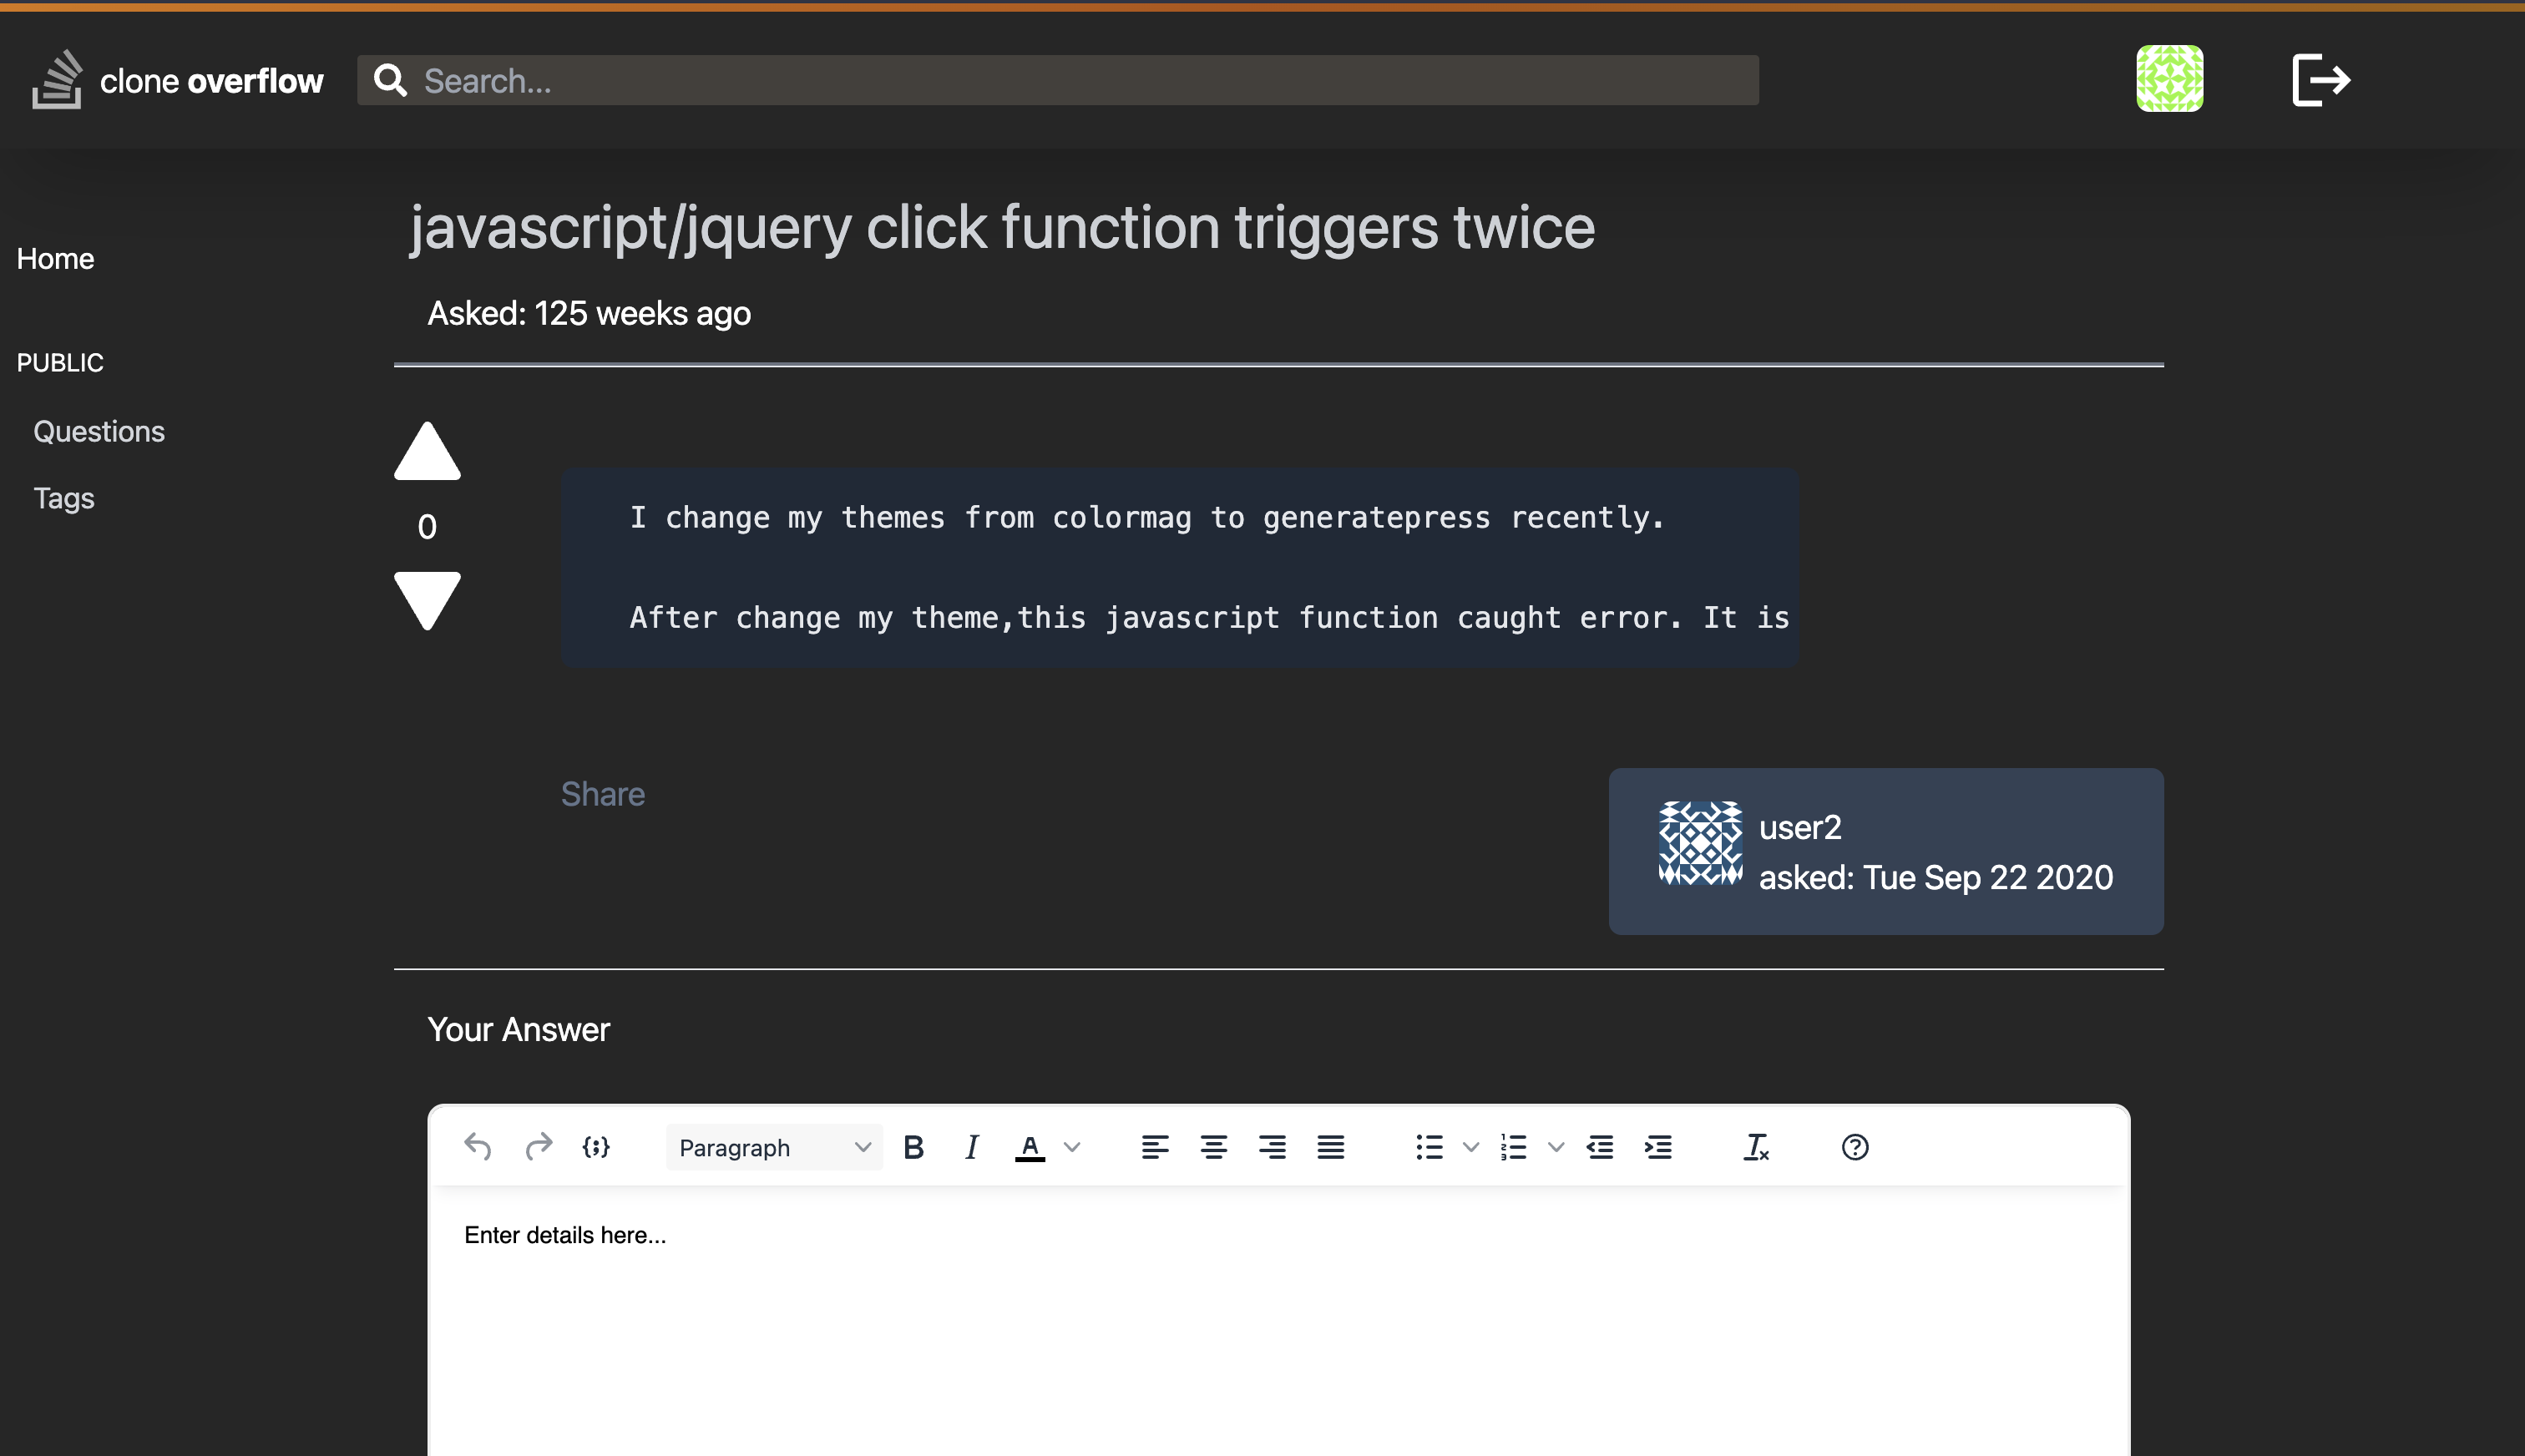The height and width of the screenshot is (1456, 2525).
Task: Click the undo icon in answer editor
Action: (x=480, y=1145)
